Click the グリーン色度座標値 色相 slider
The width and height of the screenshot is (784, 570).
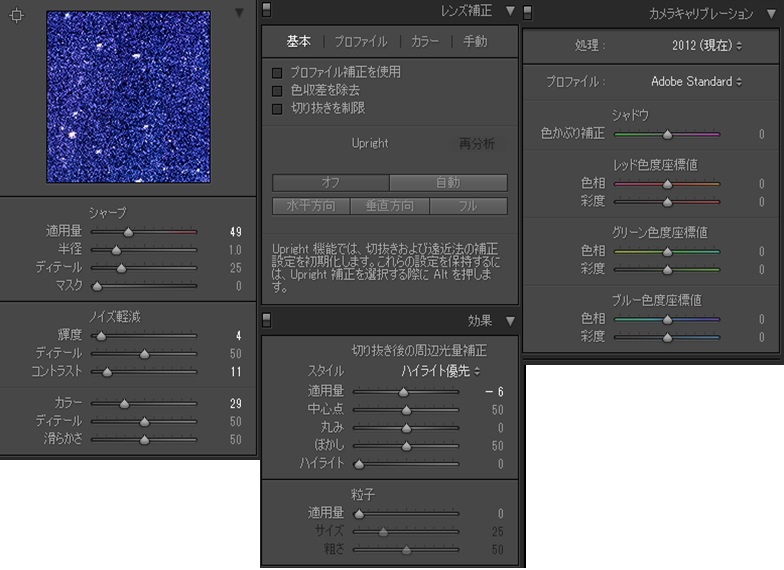pos(667,252)
